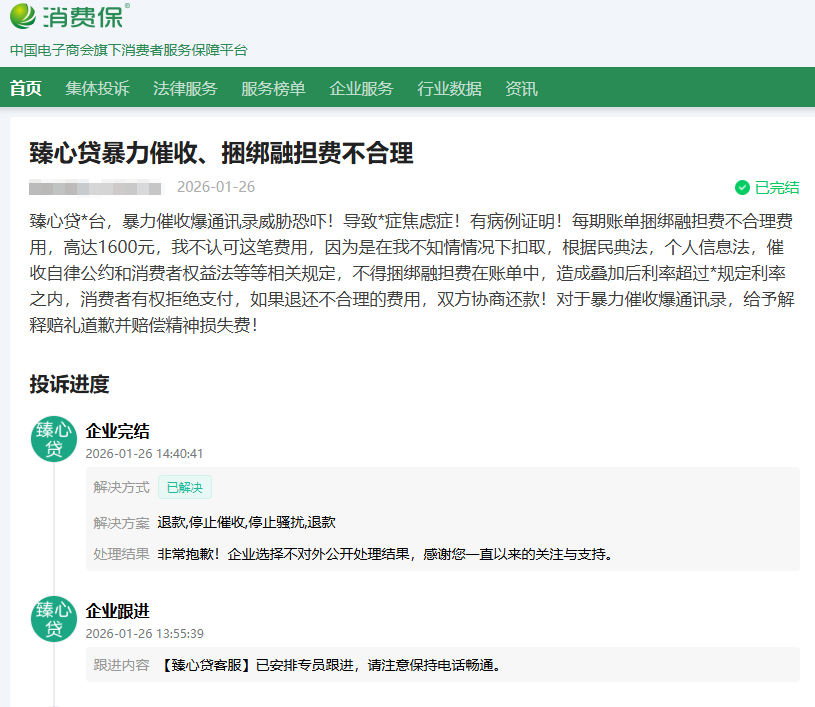815x707 pixels.
Task: Open the 服务榜单 navigation item
Action: (x=273, y=88)
